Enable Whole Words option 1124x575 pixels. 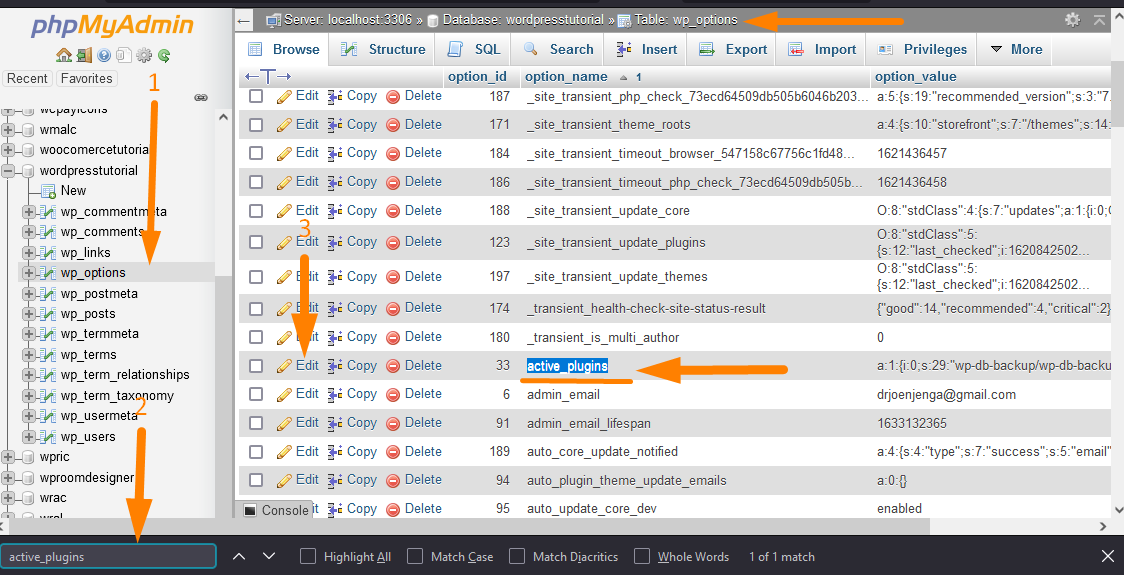[642, 556]
